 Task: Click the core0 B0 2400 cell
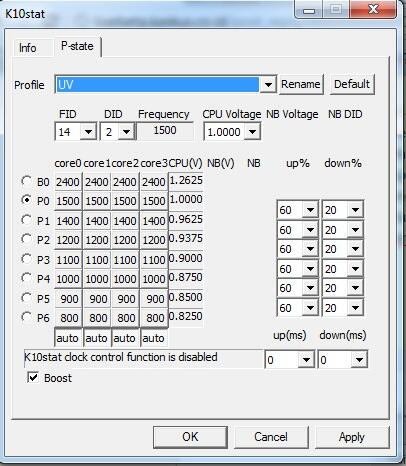pyautogui.click(x=68, y=182)
